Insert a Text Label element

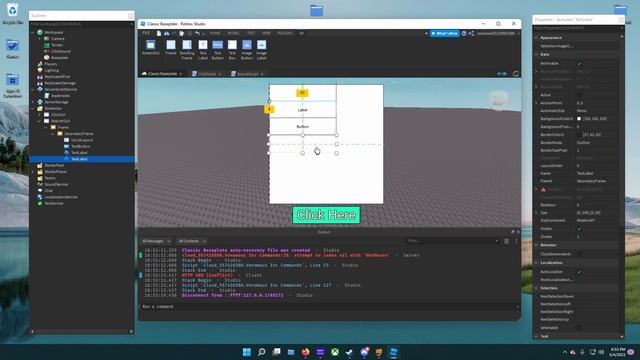click(203, 49)
